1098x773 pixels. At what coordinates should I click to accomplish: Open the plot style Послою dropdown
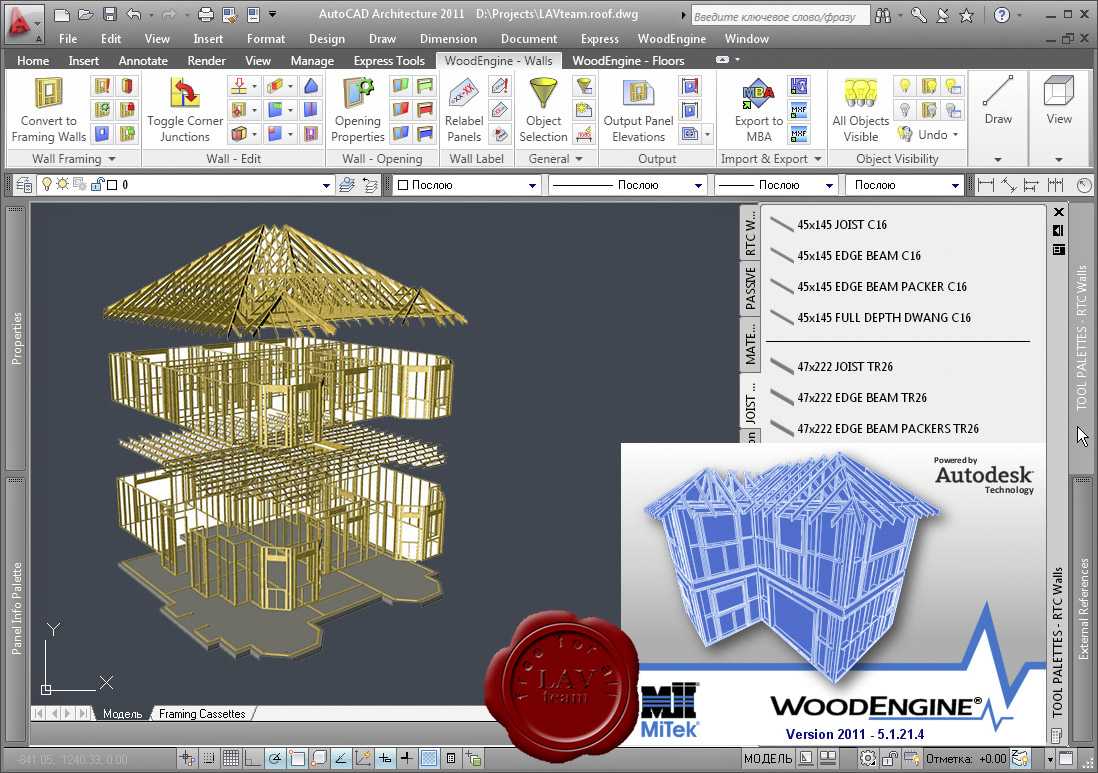tap(904, 186)
